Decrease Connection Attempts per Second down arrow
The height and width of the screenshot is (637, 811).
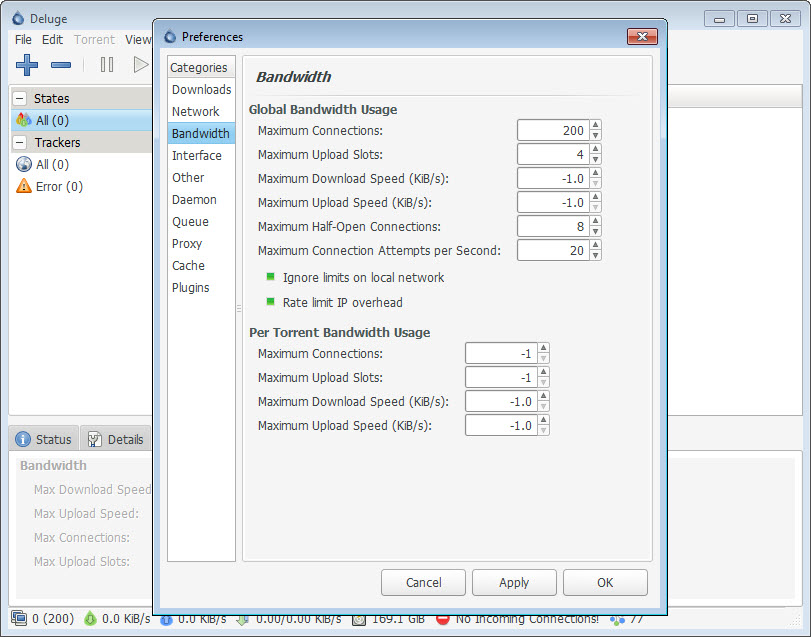(595, 255)
